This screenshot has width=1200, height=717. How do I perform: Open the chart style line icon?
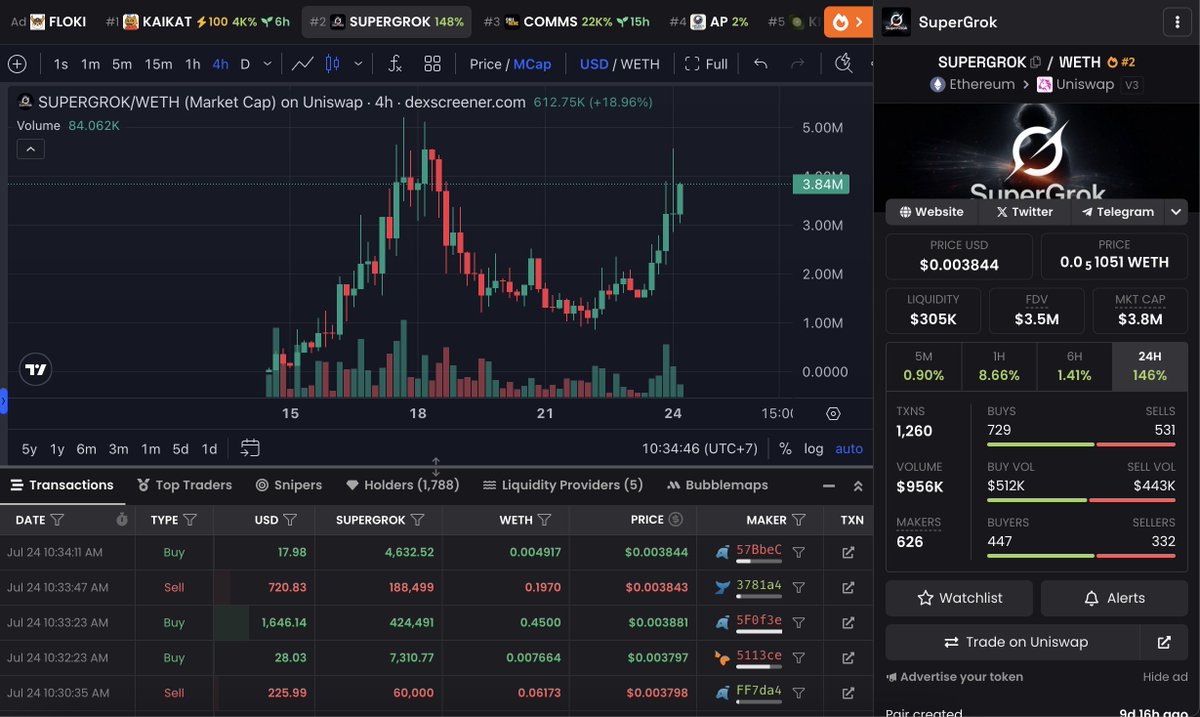pyautogui.click(x=302, y=64)
